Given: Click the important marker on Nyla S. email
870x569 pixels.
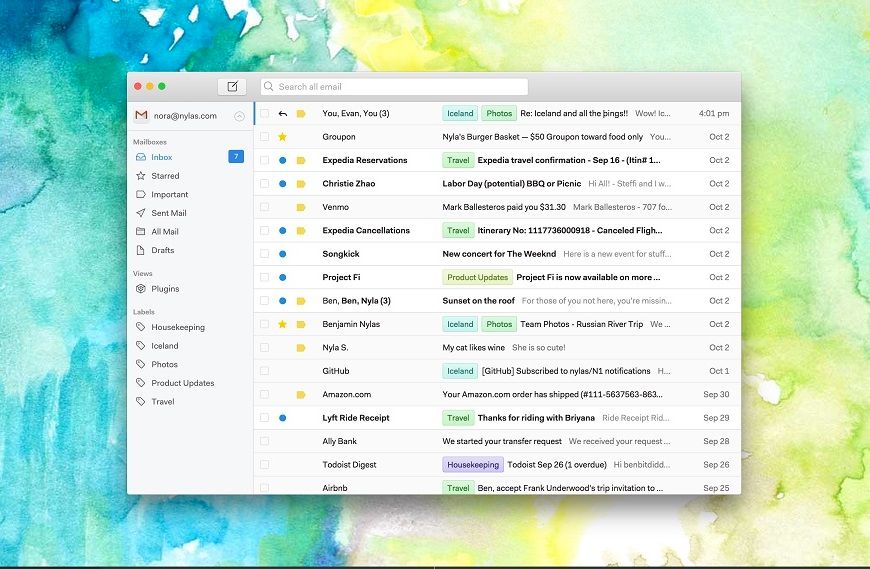Looking at the screenshot, I should pyautogui.click(x=301, y=348).
